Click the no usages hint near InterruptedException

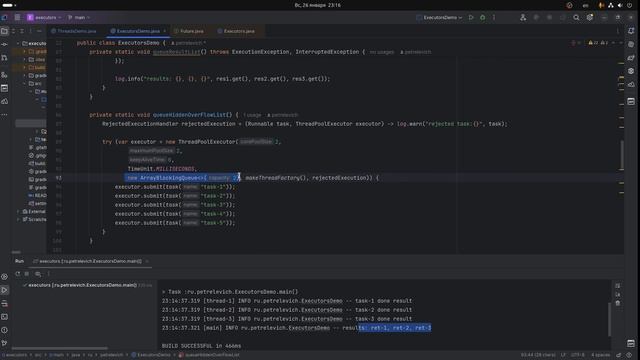pyautogui.click(x=382, y=52)
